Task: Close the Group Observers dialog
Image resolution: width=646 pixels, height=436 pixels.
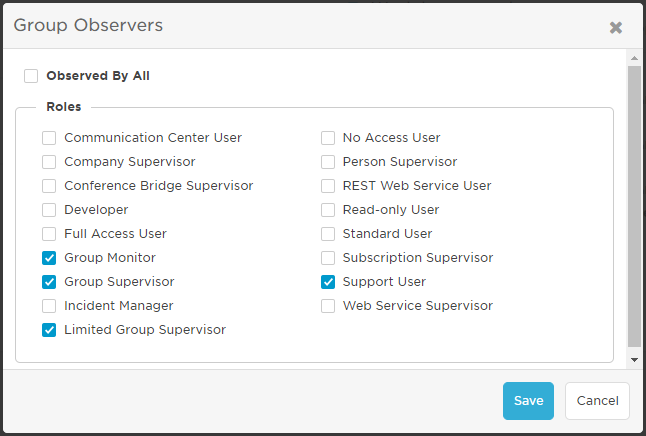Action: click(616, 28)
